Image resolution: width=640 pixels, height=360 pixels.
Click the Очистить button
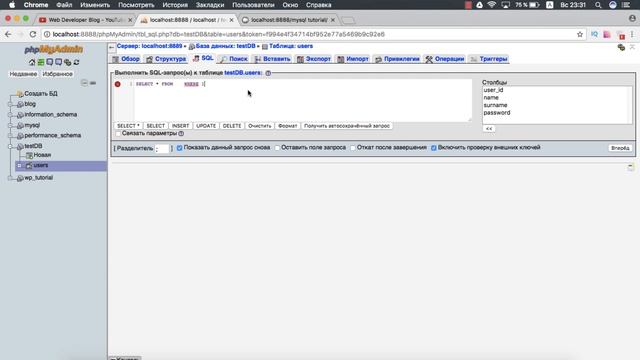pos(260,126)
